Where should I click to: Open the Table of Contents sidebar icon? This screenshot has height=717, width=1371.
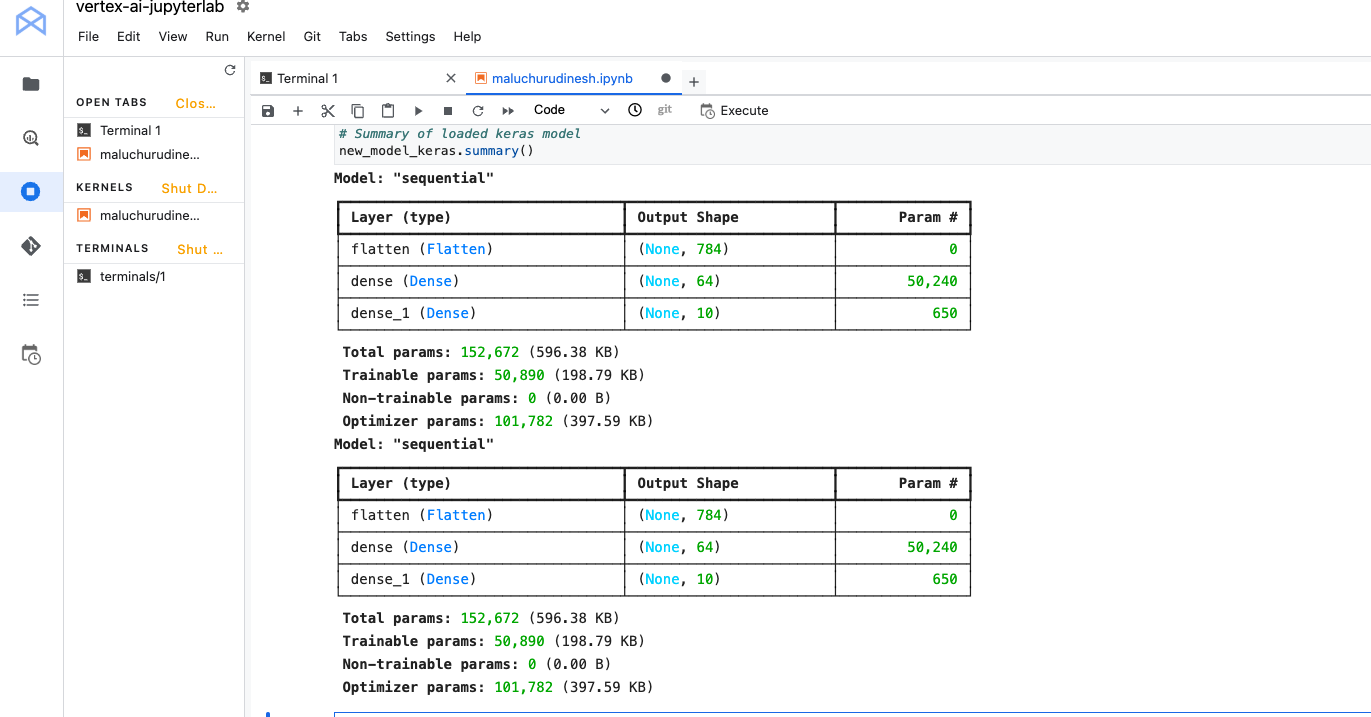pos(31,300)
